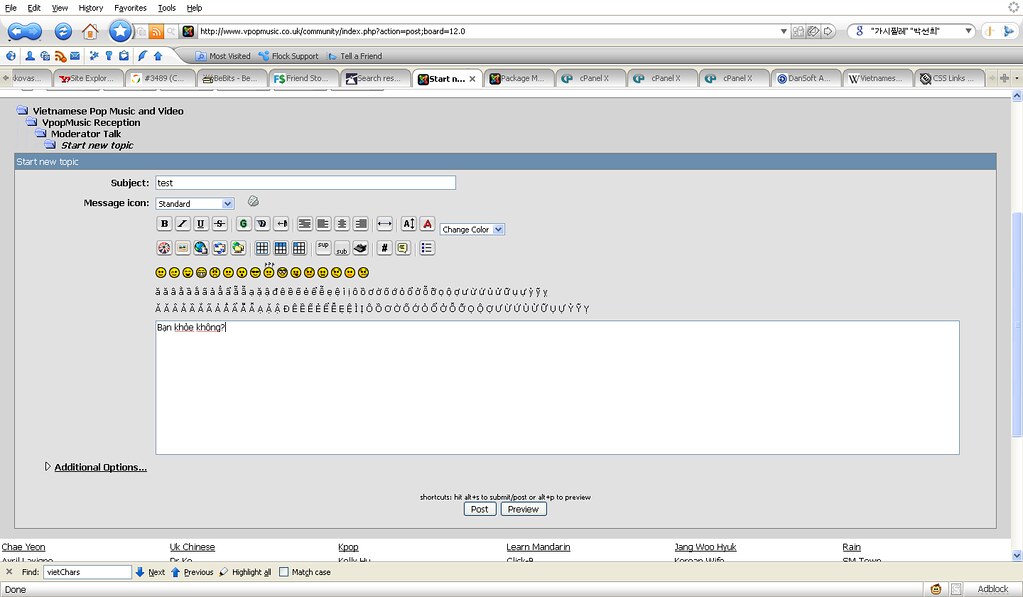The image size is (1023, 597).
Task: Switch to the CSS Links tab
Action: coord(949,78)
